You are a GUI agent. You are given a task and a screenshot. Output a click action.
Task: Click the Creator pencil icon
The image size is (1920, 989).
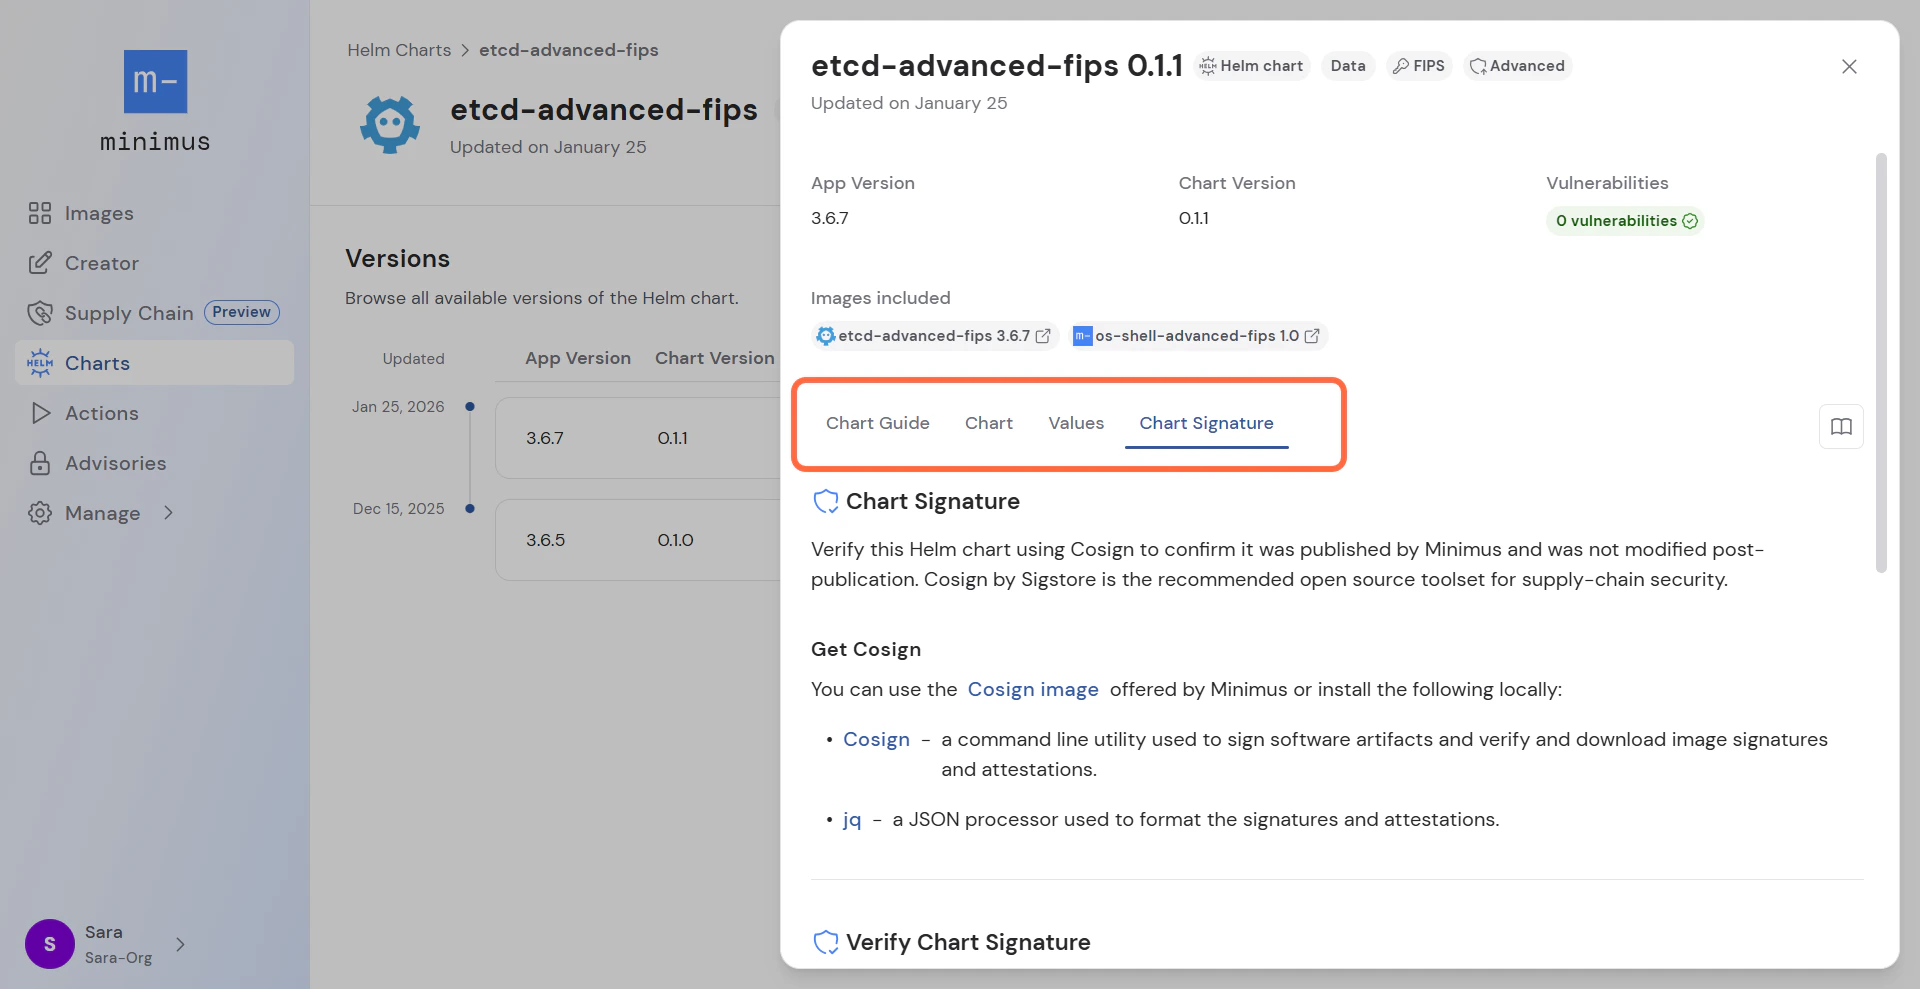pos(40,263)
